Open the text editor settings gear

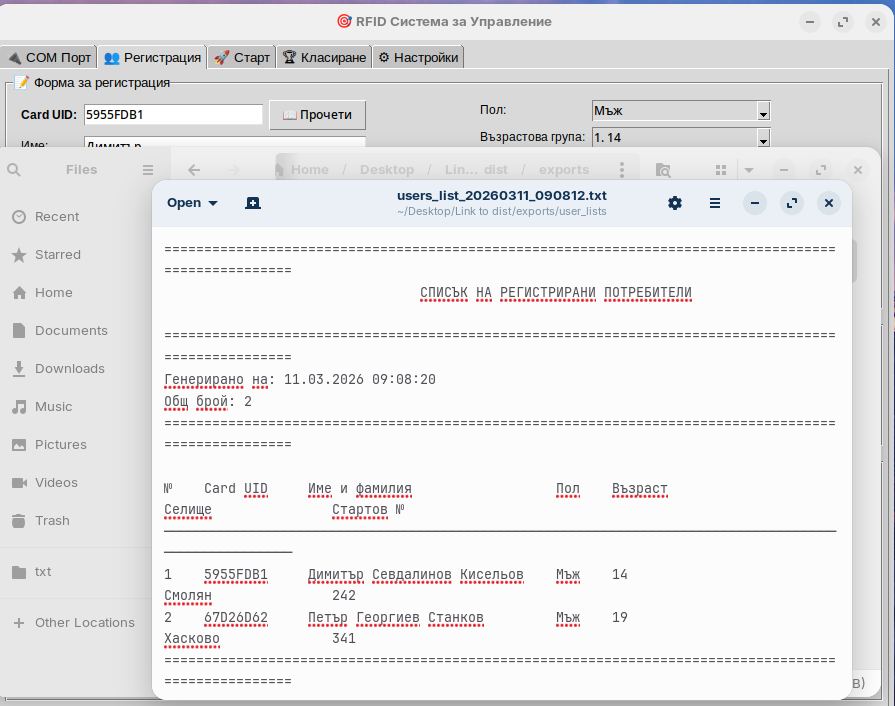(675, 203)
